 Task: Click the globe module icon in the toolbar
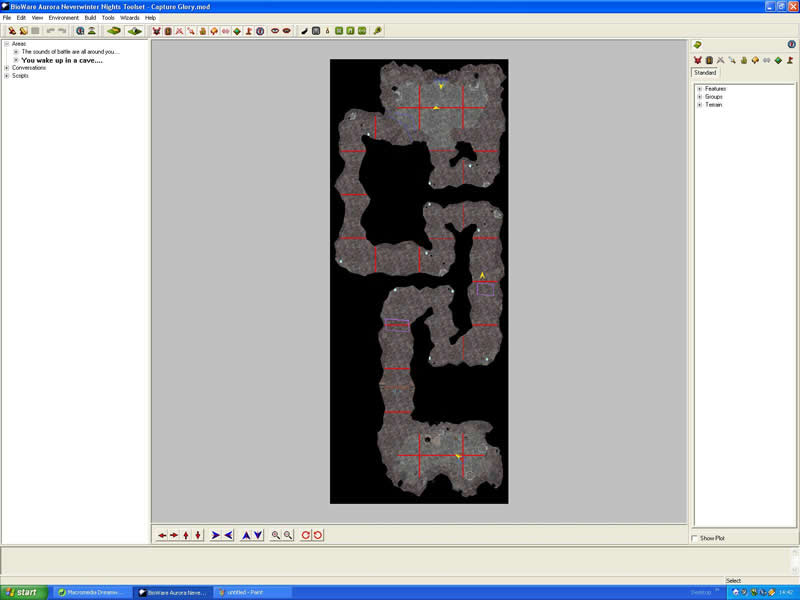click(x=80, y=31)
